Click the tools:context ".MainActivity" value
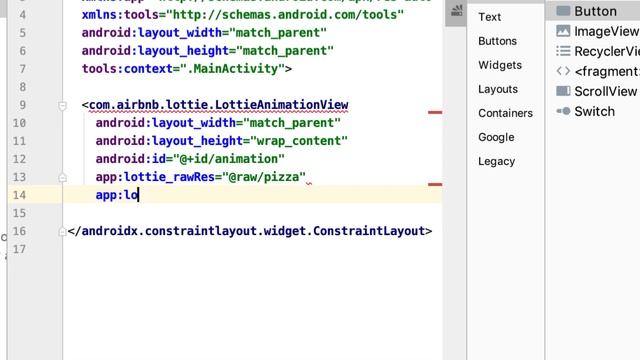Screen dimensions: 640x360 (x=232, y=69)
